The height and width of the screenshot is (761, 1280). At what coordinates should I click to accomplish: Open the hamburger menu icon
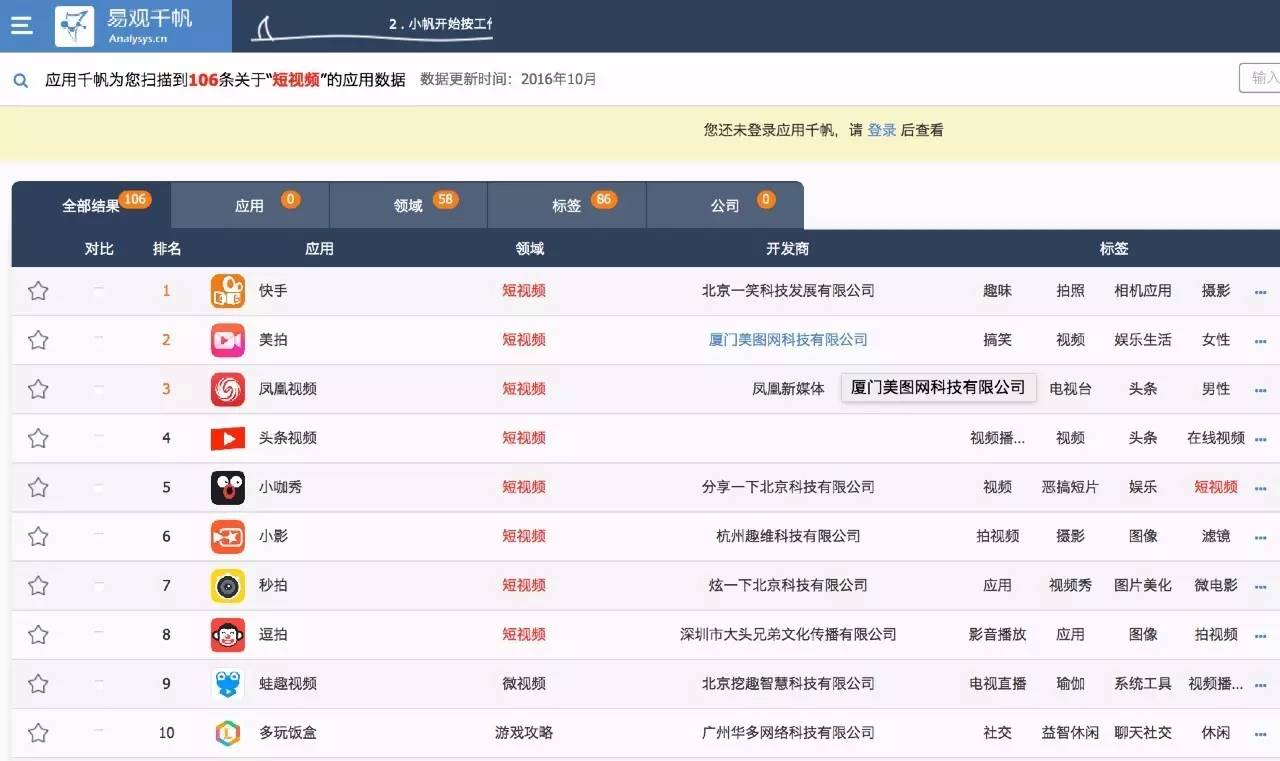point(21,26)
